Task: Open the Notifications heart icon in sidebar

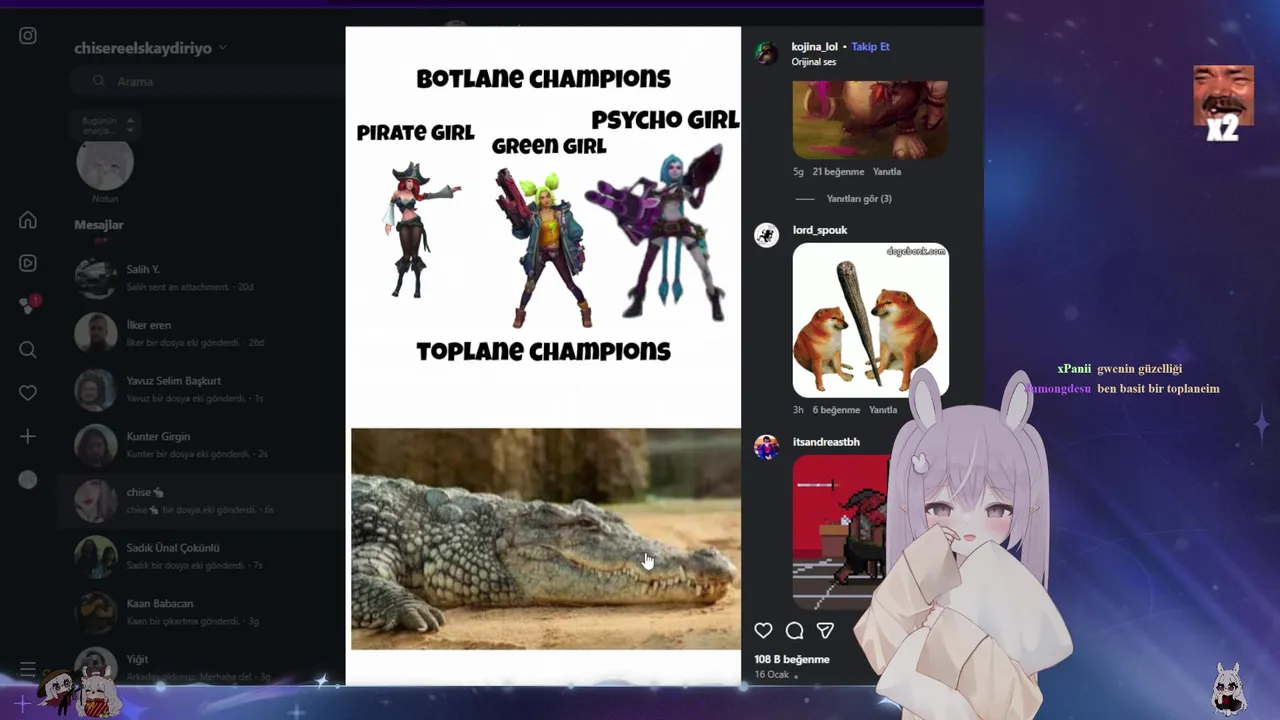Action: point(28,393)
